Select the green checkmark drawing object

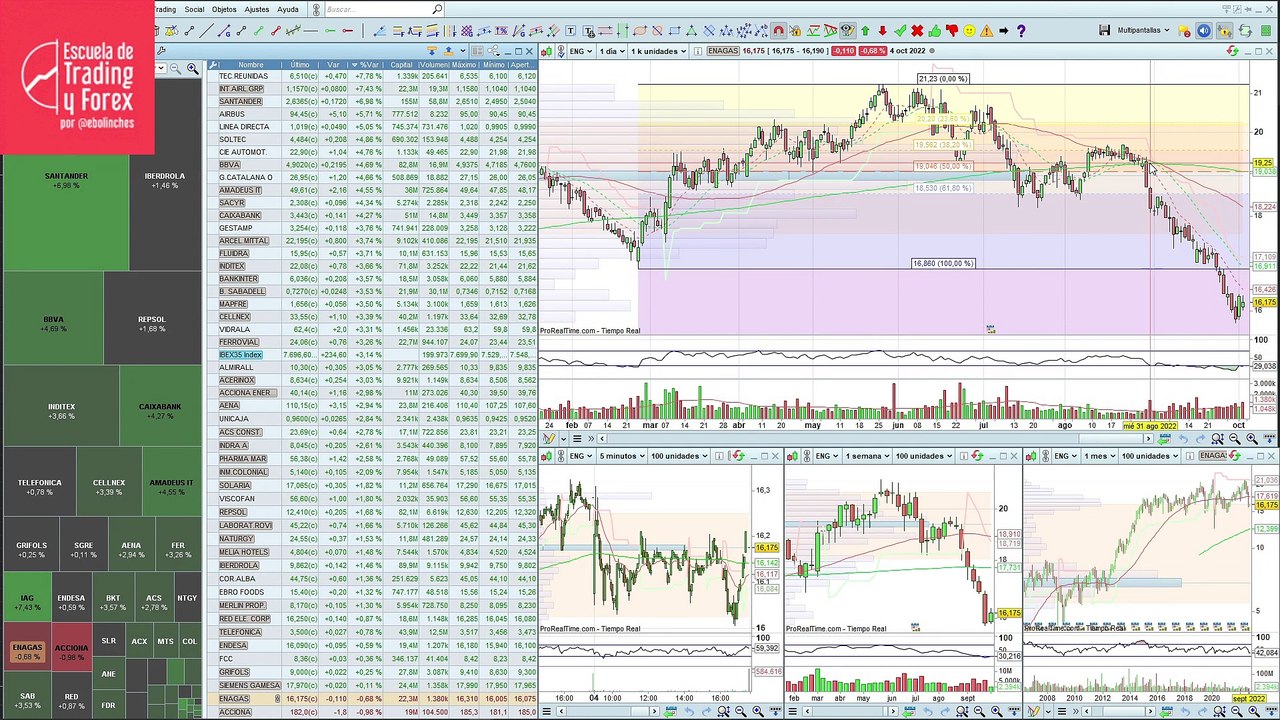coord(900,31)
